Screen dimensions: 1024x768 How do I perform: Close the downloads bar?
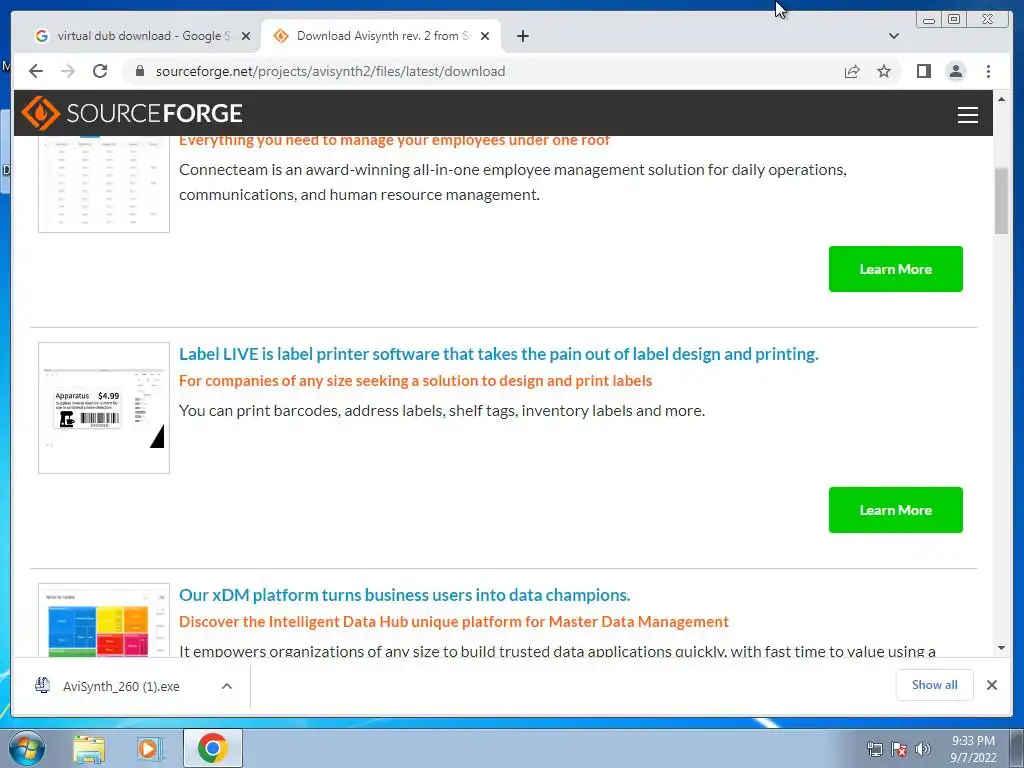[x=991, y=685]
